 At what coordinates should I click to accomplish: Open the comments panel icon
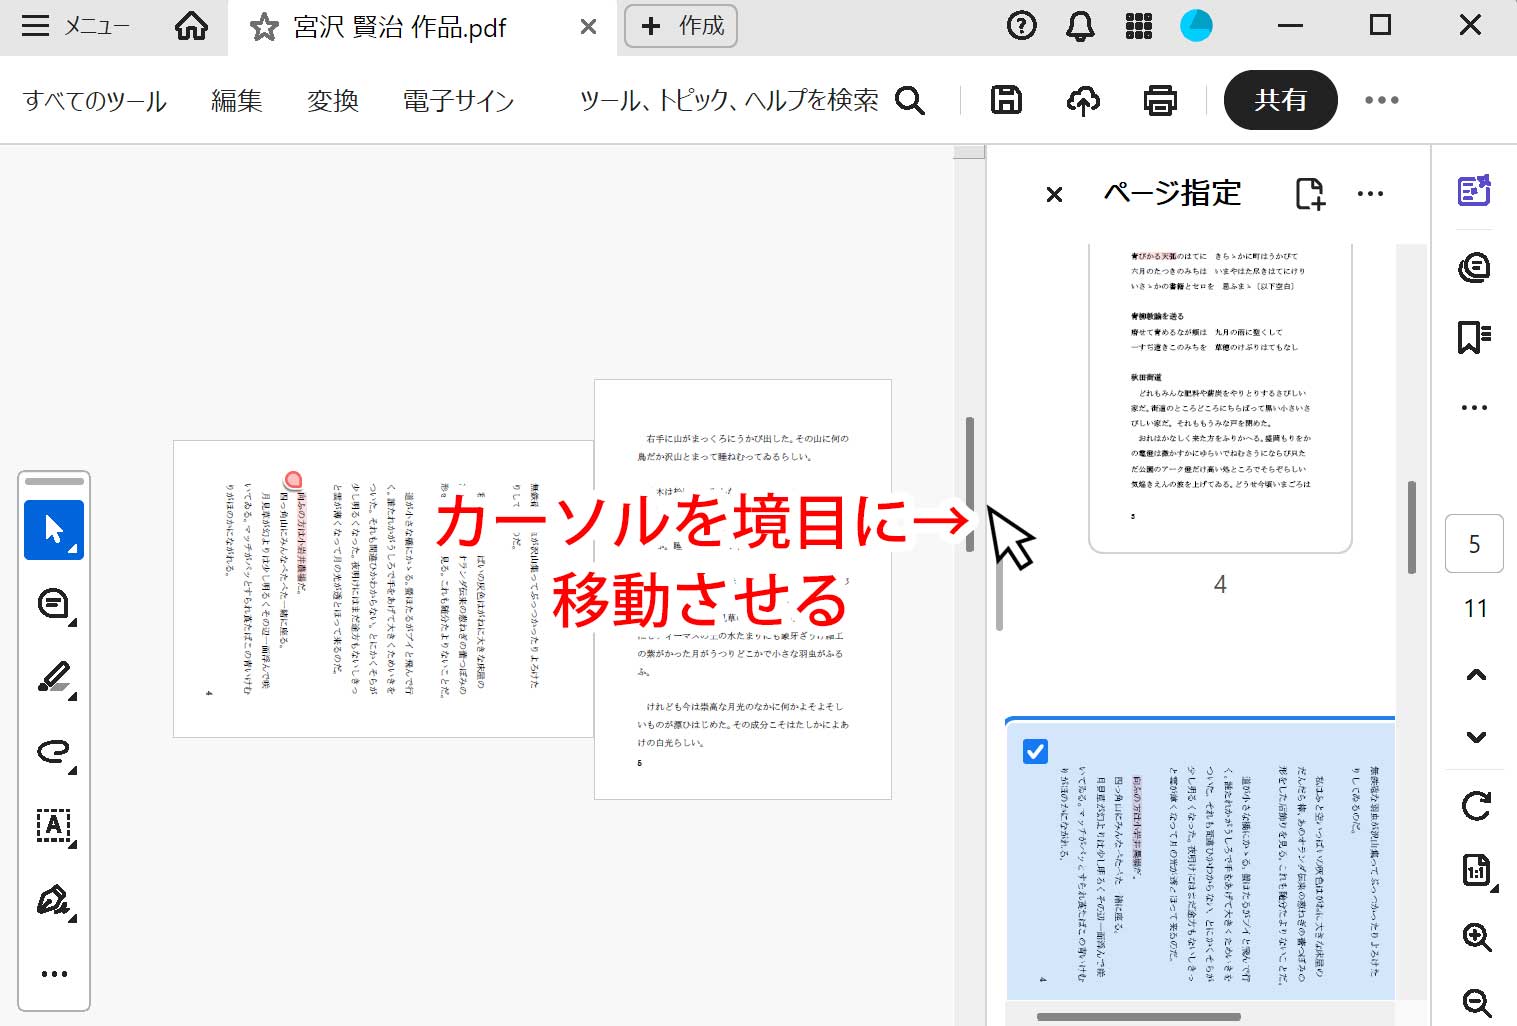click(x=1475, y=267)
